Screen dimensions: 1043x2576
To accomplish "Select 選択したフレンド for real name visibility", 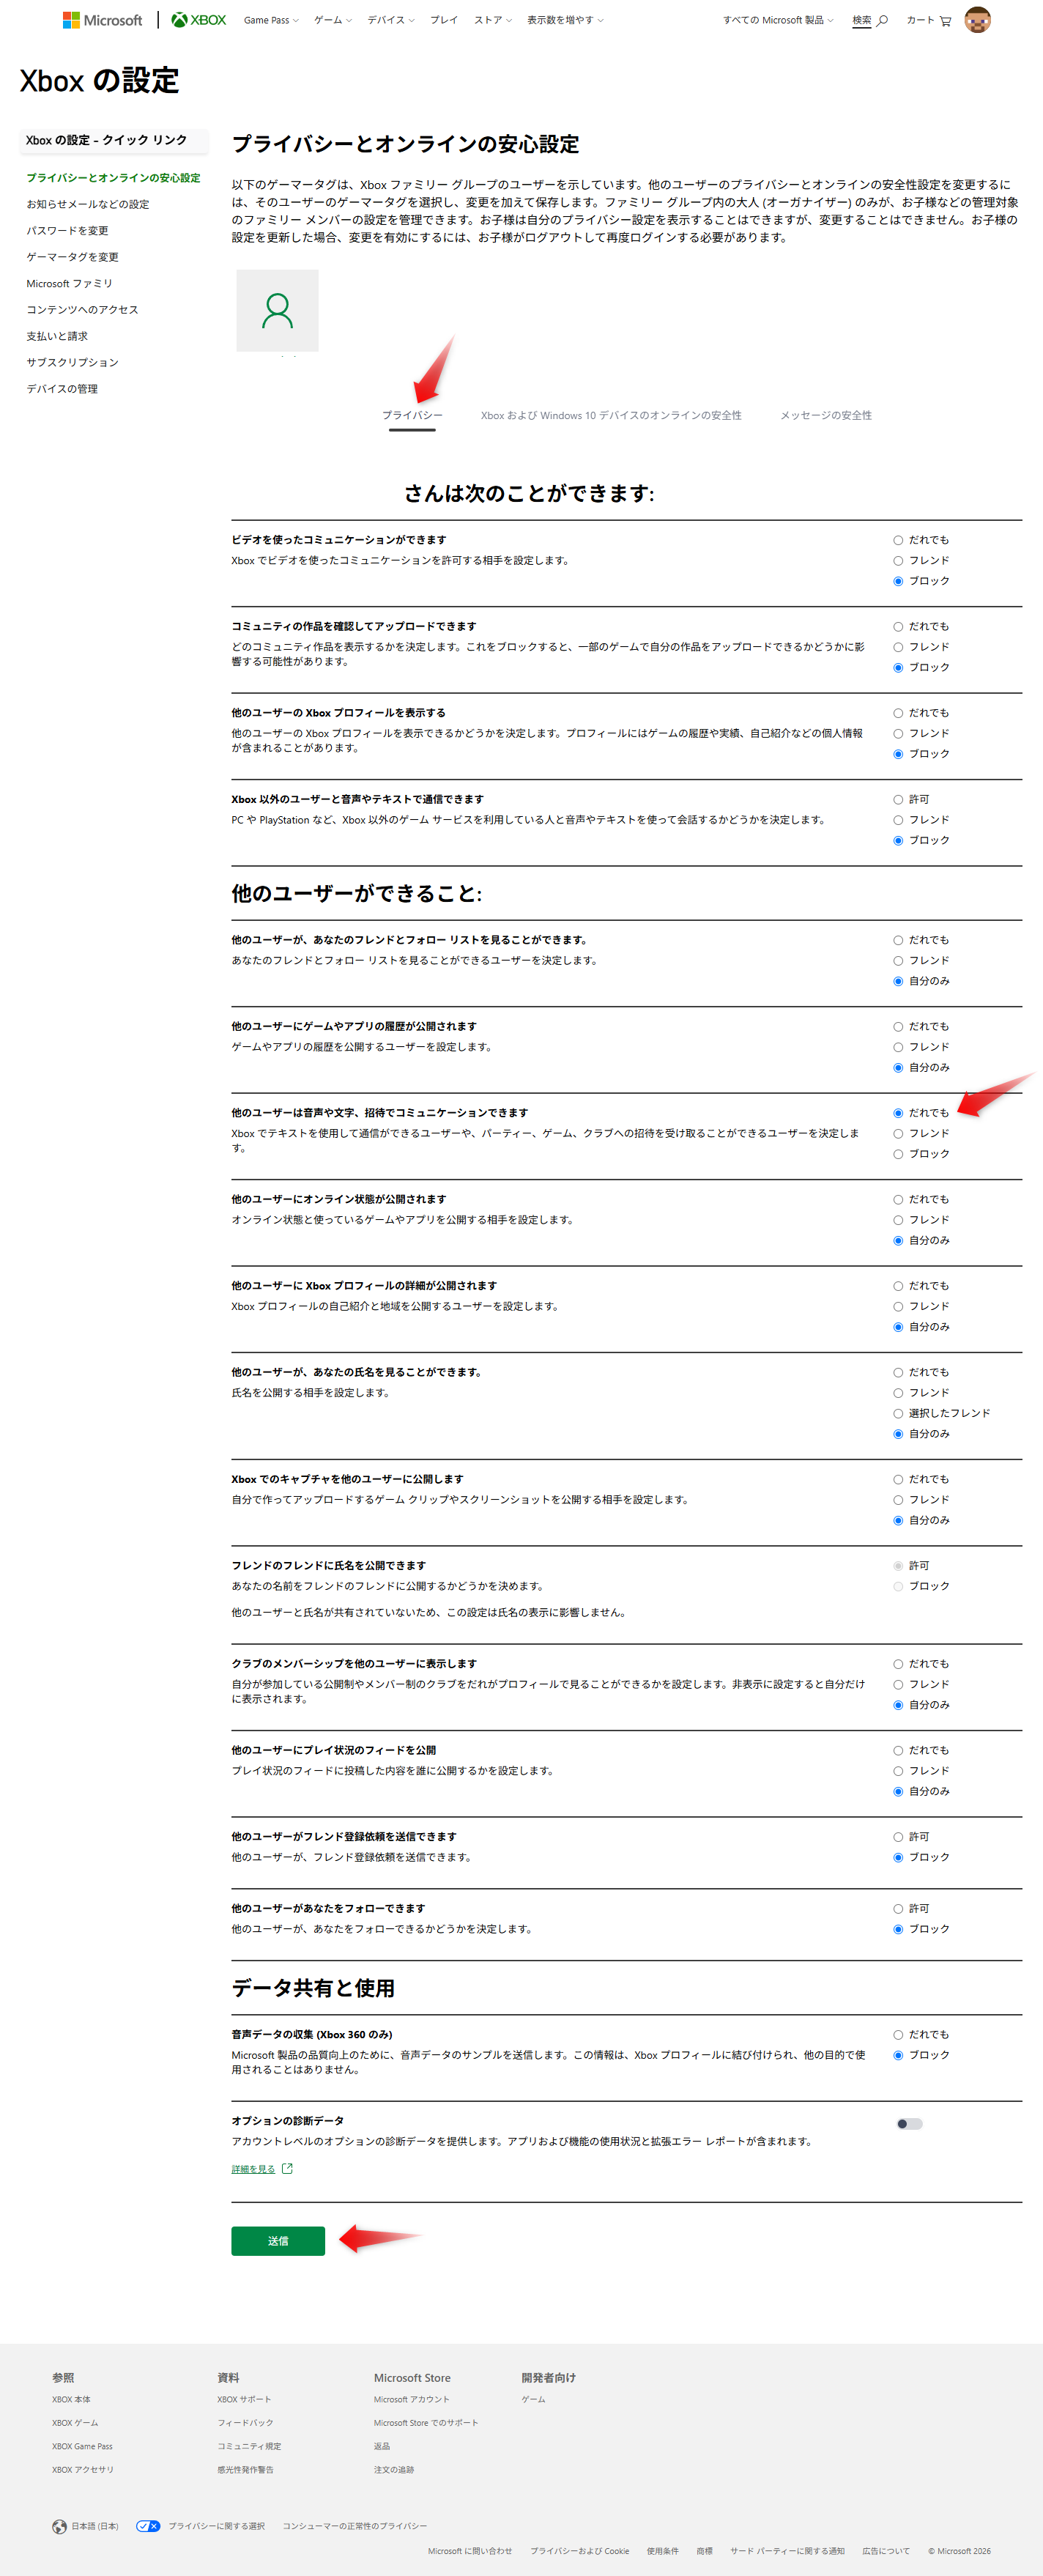I will pos(898,1414).
